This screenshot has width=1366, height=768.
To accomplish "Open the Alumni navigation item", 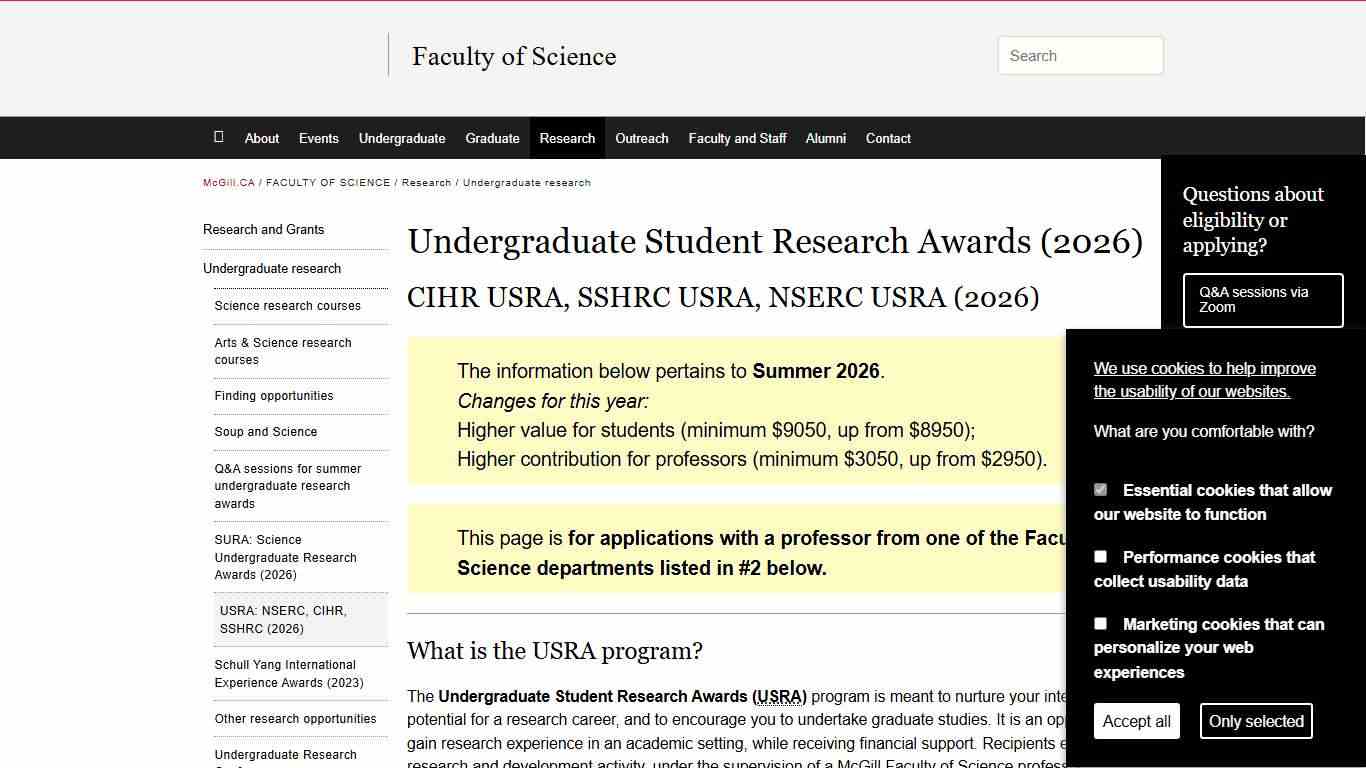I will point(826,138).
